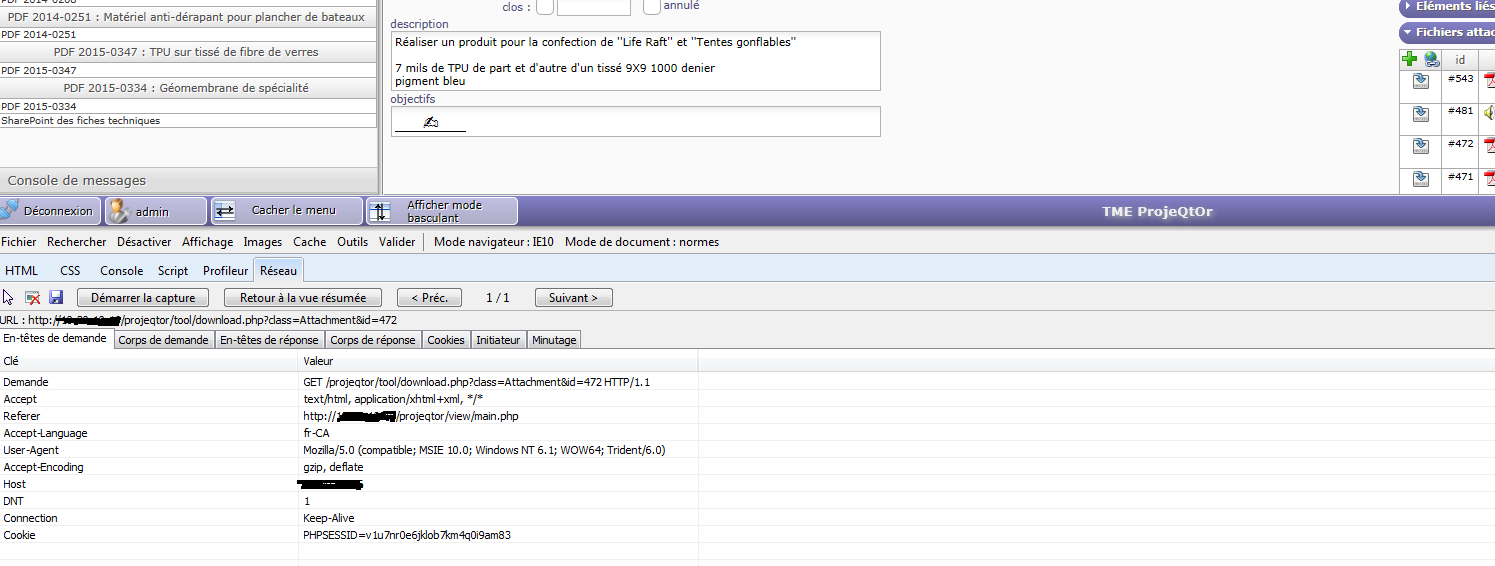Select the pointer element picker icon
The image size is (1495, 566).
(x=8, y=297)
